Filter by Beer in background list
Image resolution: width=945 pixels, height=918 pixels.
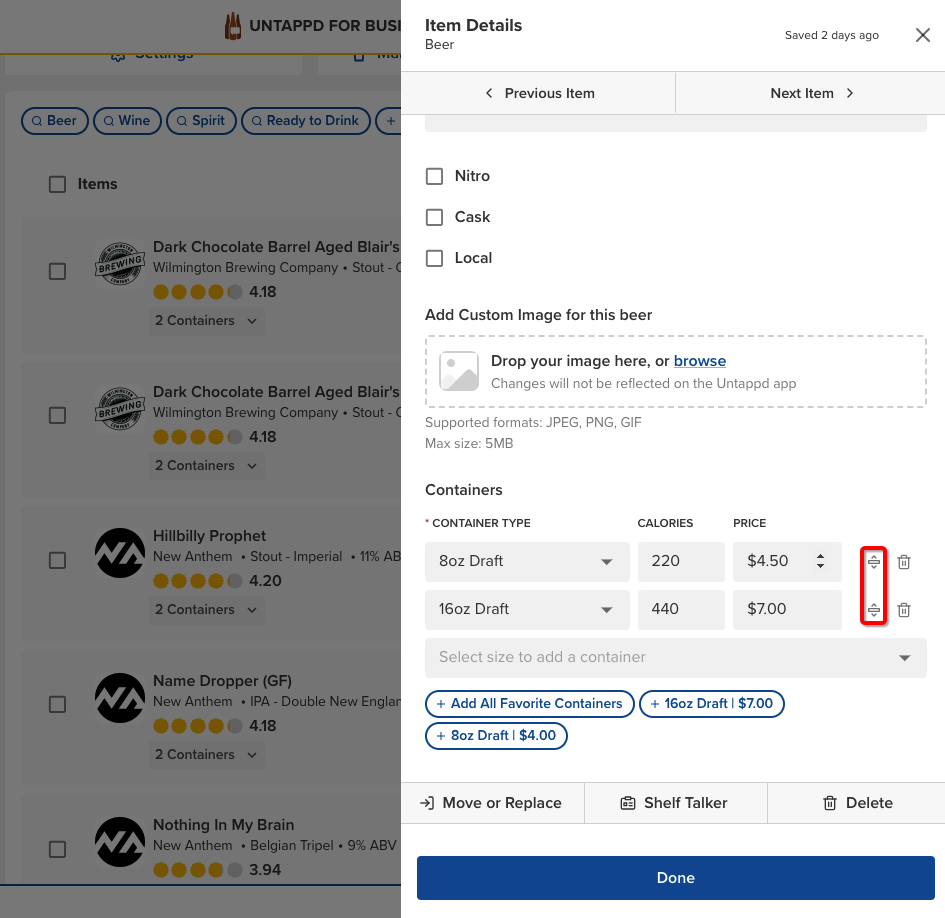54,121
